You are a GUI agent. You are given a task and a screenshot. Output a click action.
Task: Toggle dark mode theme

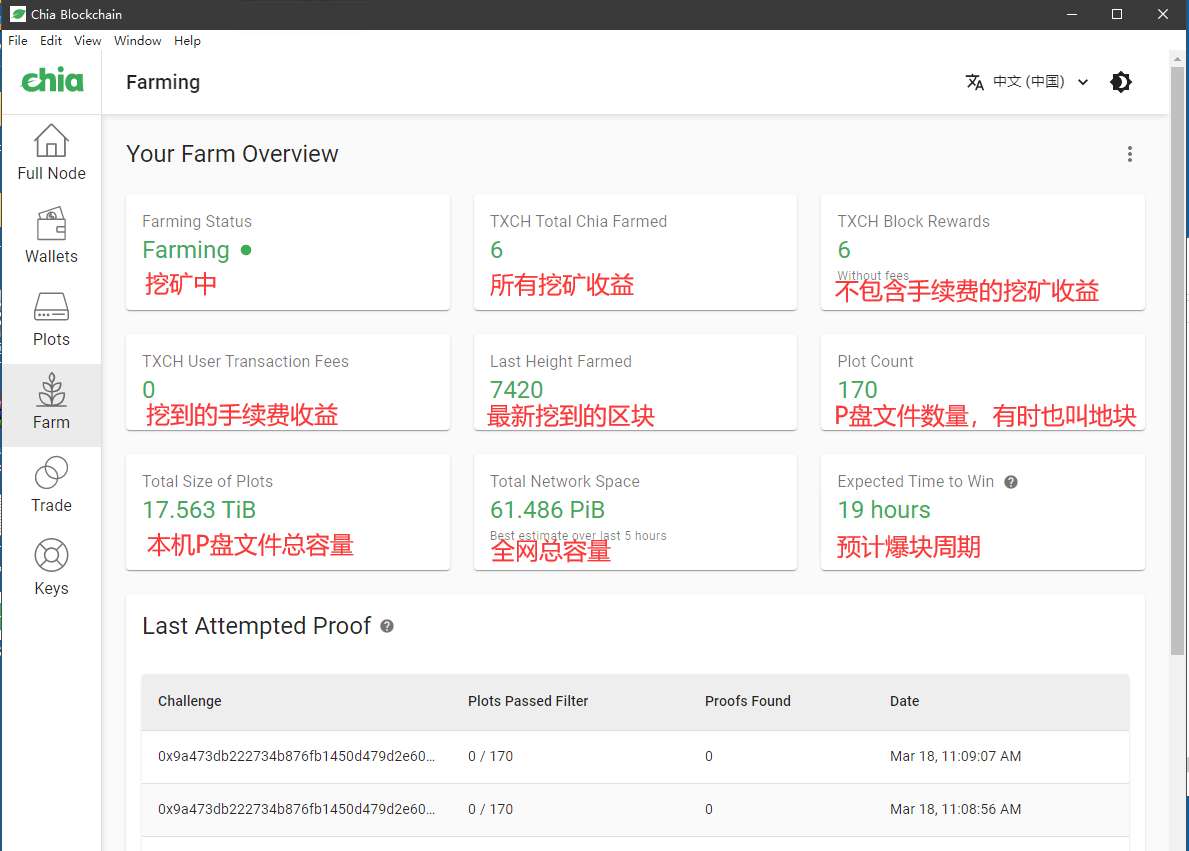coord(1121,82)
